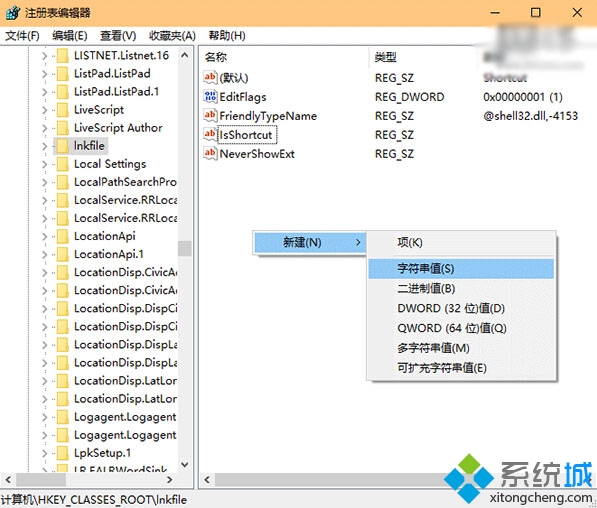Select the NeverShowExt value name
The image size is (597, 508).
pyautogui.click(x=257, y=154)
